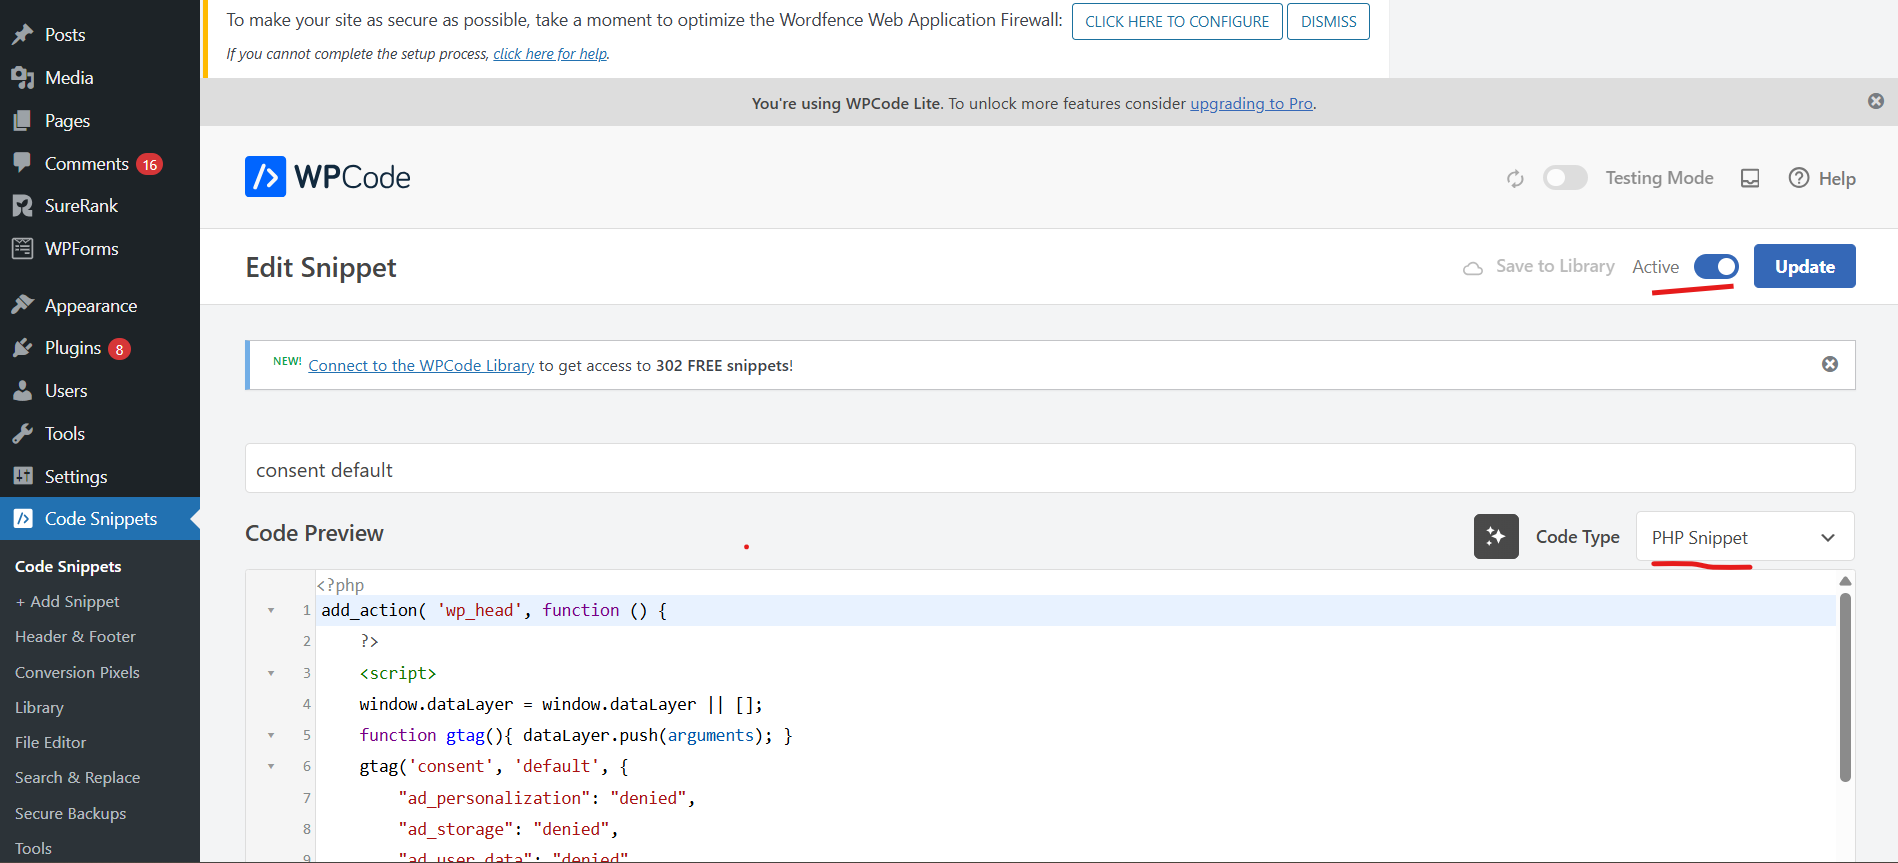Click the SureRank icon in sidebar

click(x=23, y=205)
